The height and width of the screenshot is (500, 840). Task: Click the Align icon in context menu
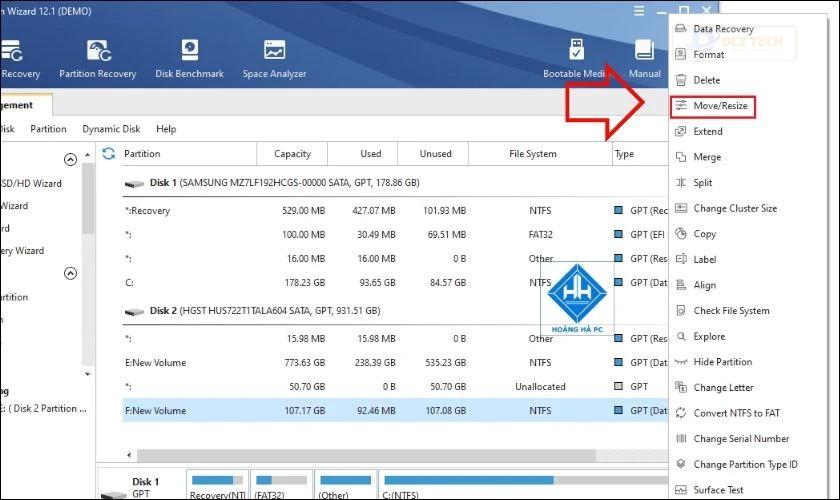coord(681,285)
